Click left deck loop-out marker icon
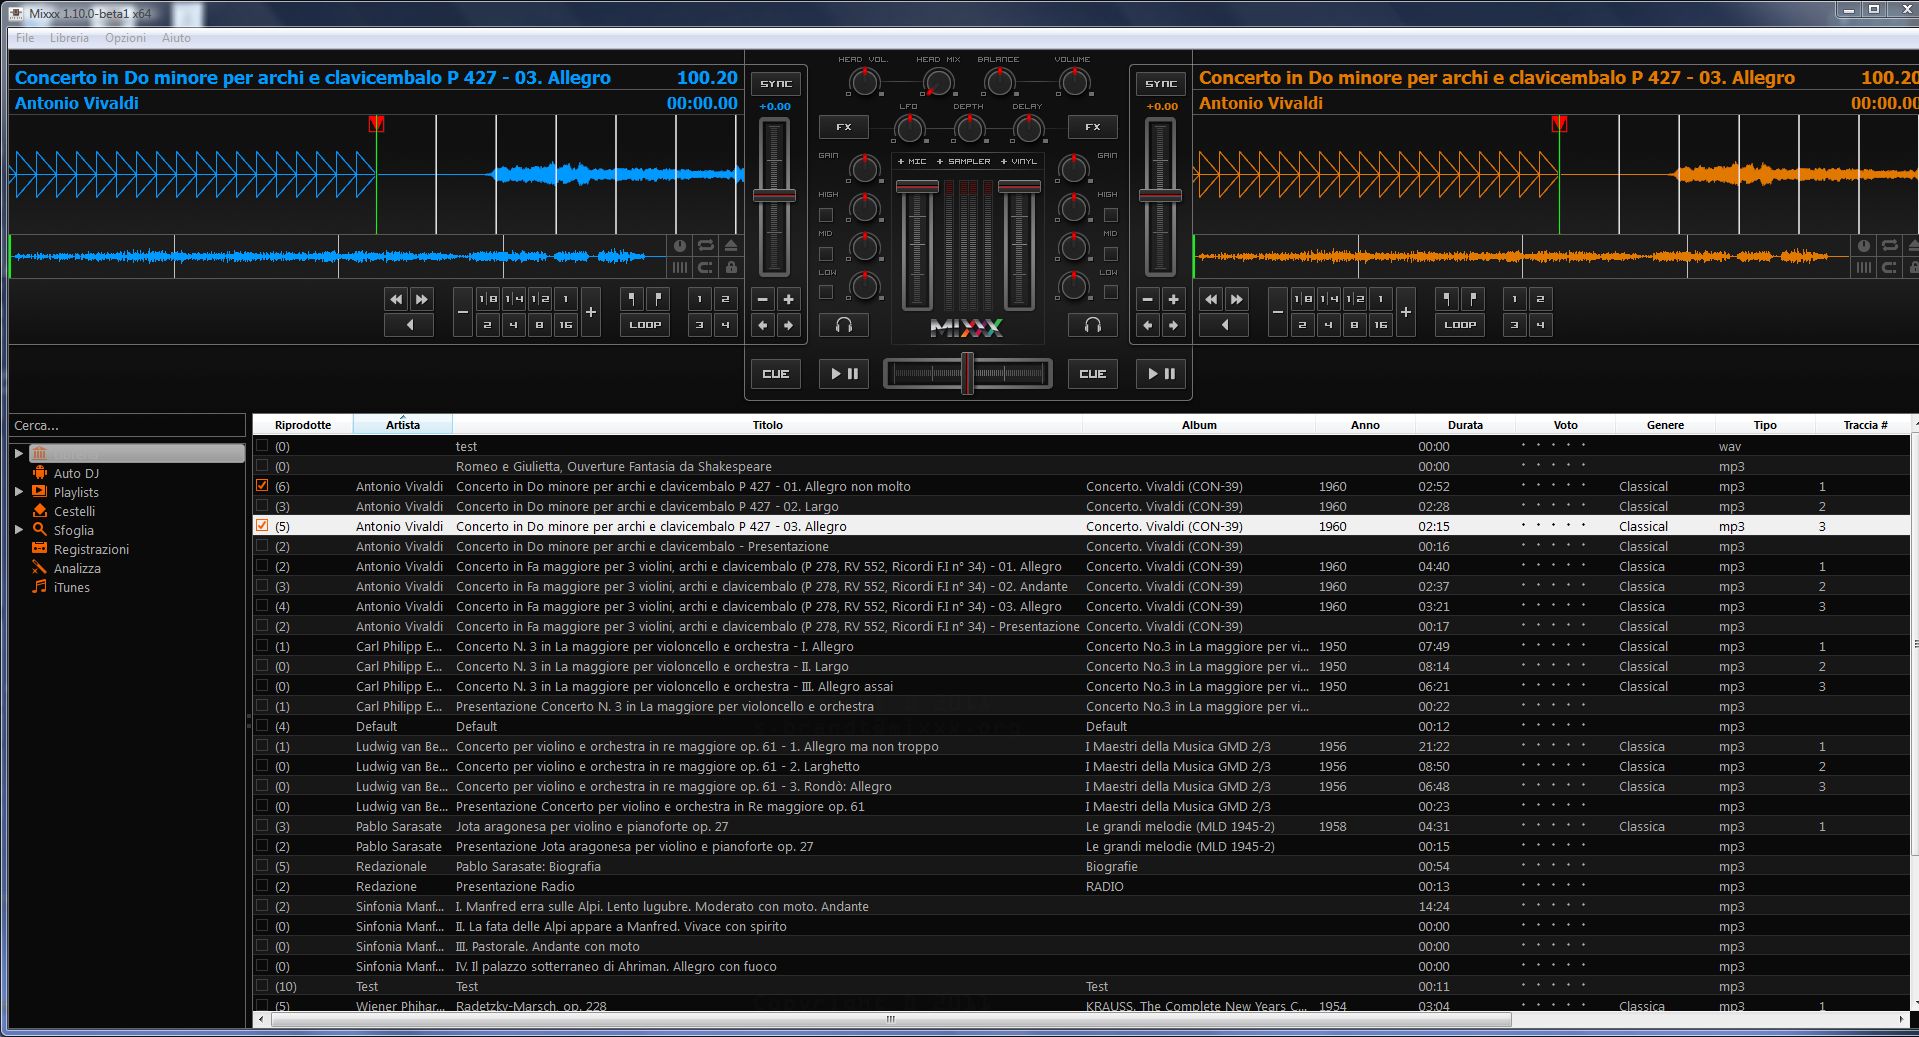This screenshot has width=1919, height=1037. coord(658,299)
